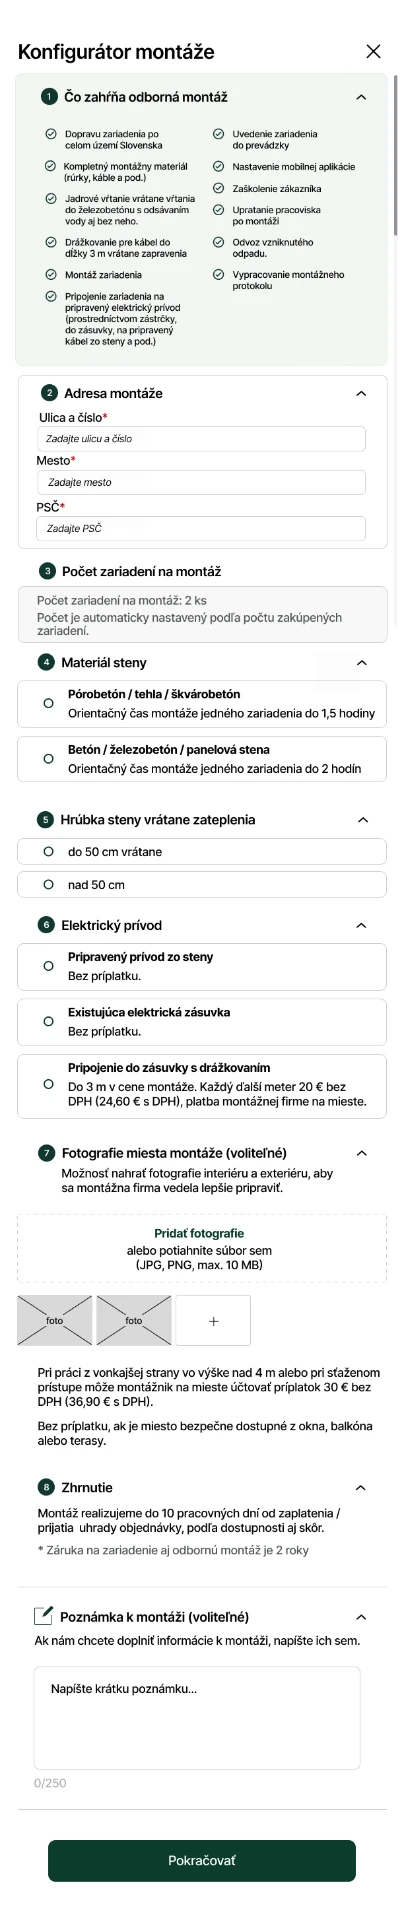The width and height of the screenshot is (404, 1920).
Task: Select 'Pripravený prívod zo steny' option
Action: [202, 967]
